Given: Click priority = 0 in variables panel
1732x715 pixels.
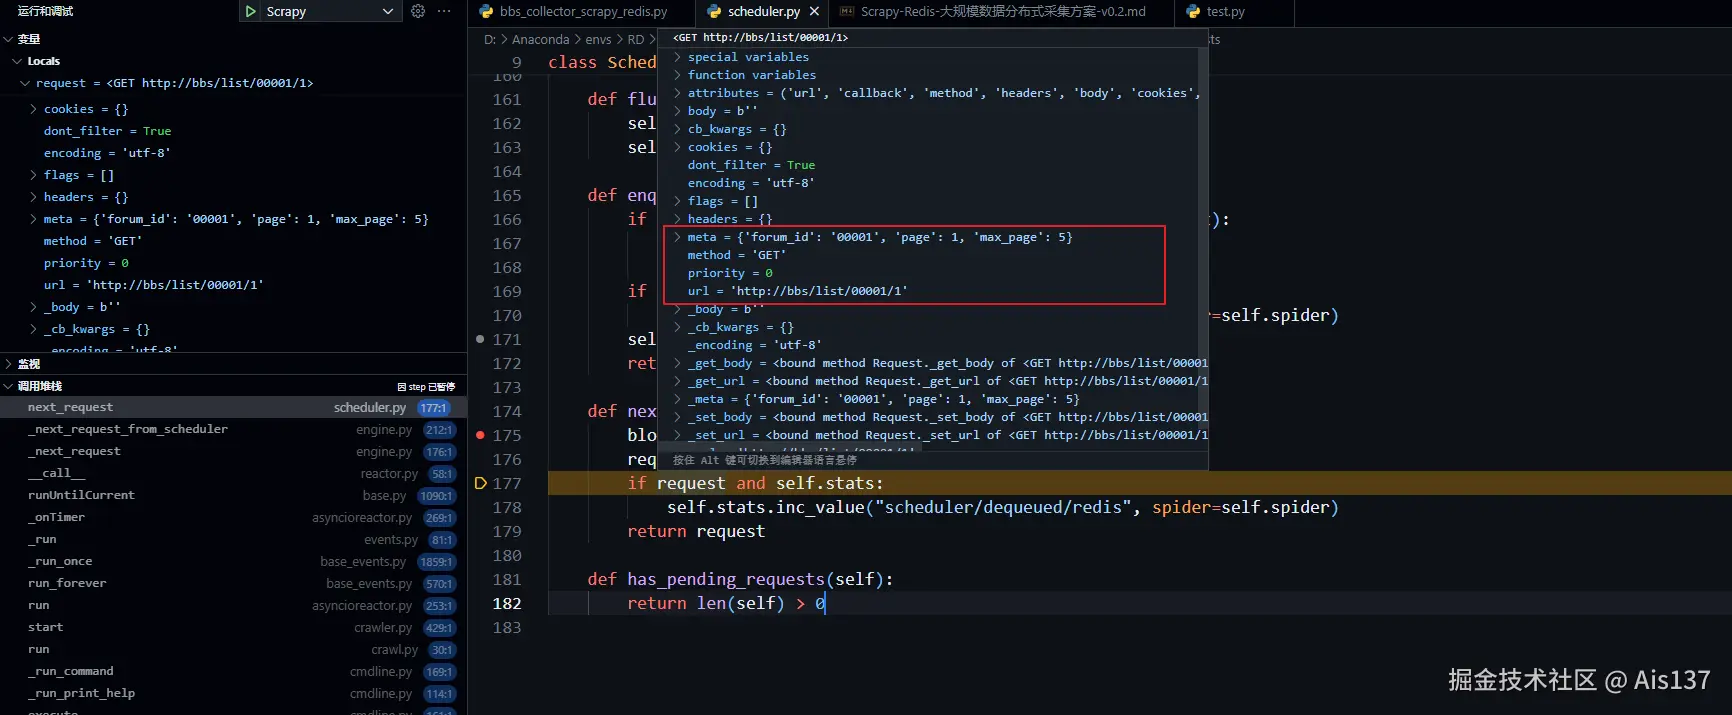Looking at the screenshot, I should tap(86, 263).
